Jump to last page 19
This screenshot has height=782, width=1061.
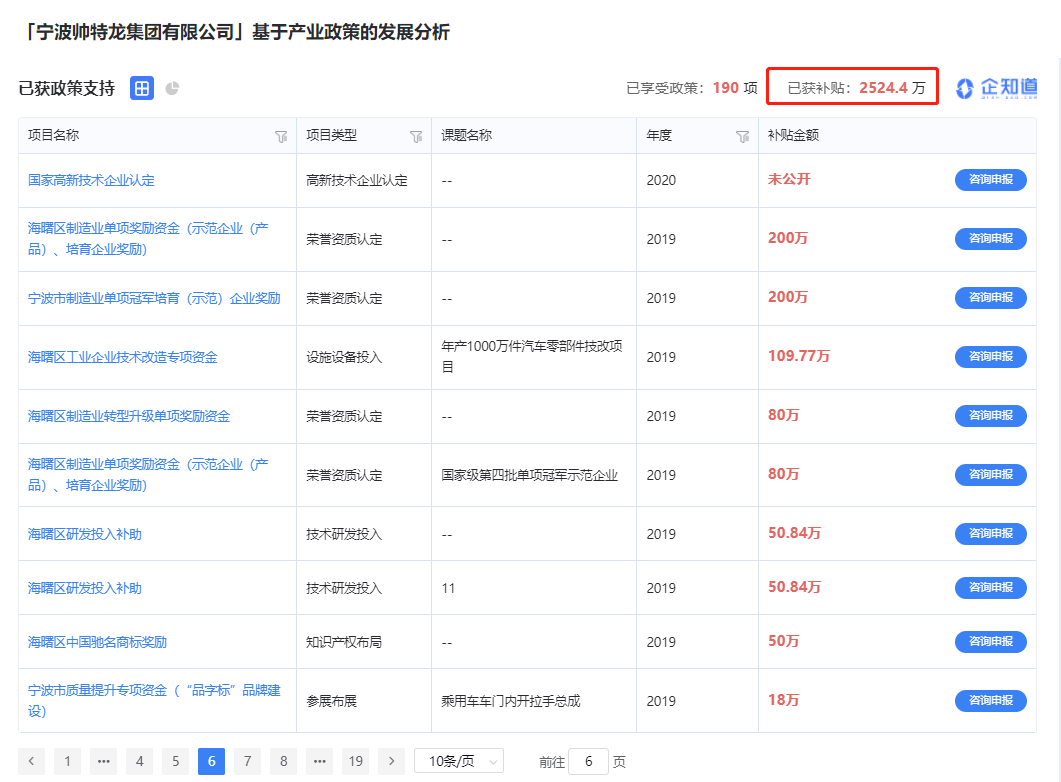click(x=356, y=761)
